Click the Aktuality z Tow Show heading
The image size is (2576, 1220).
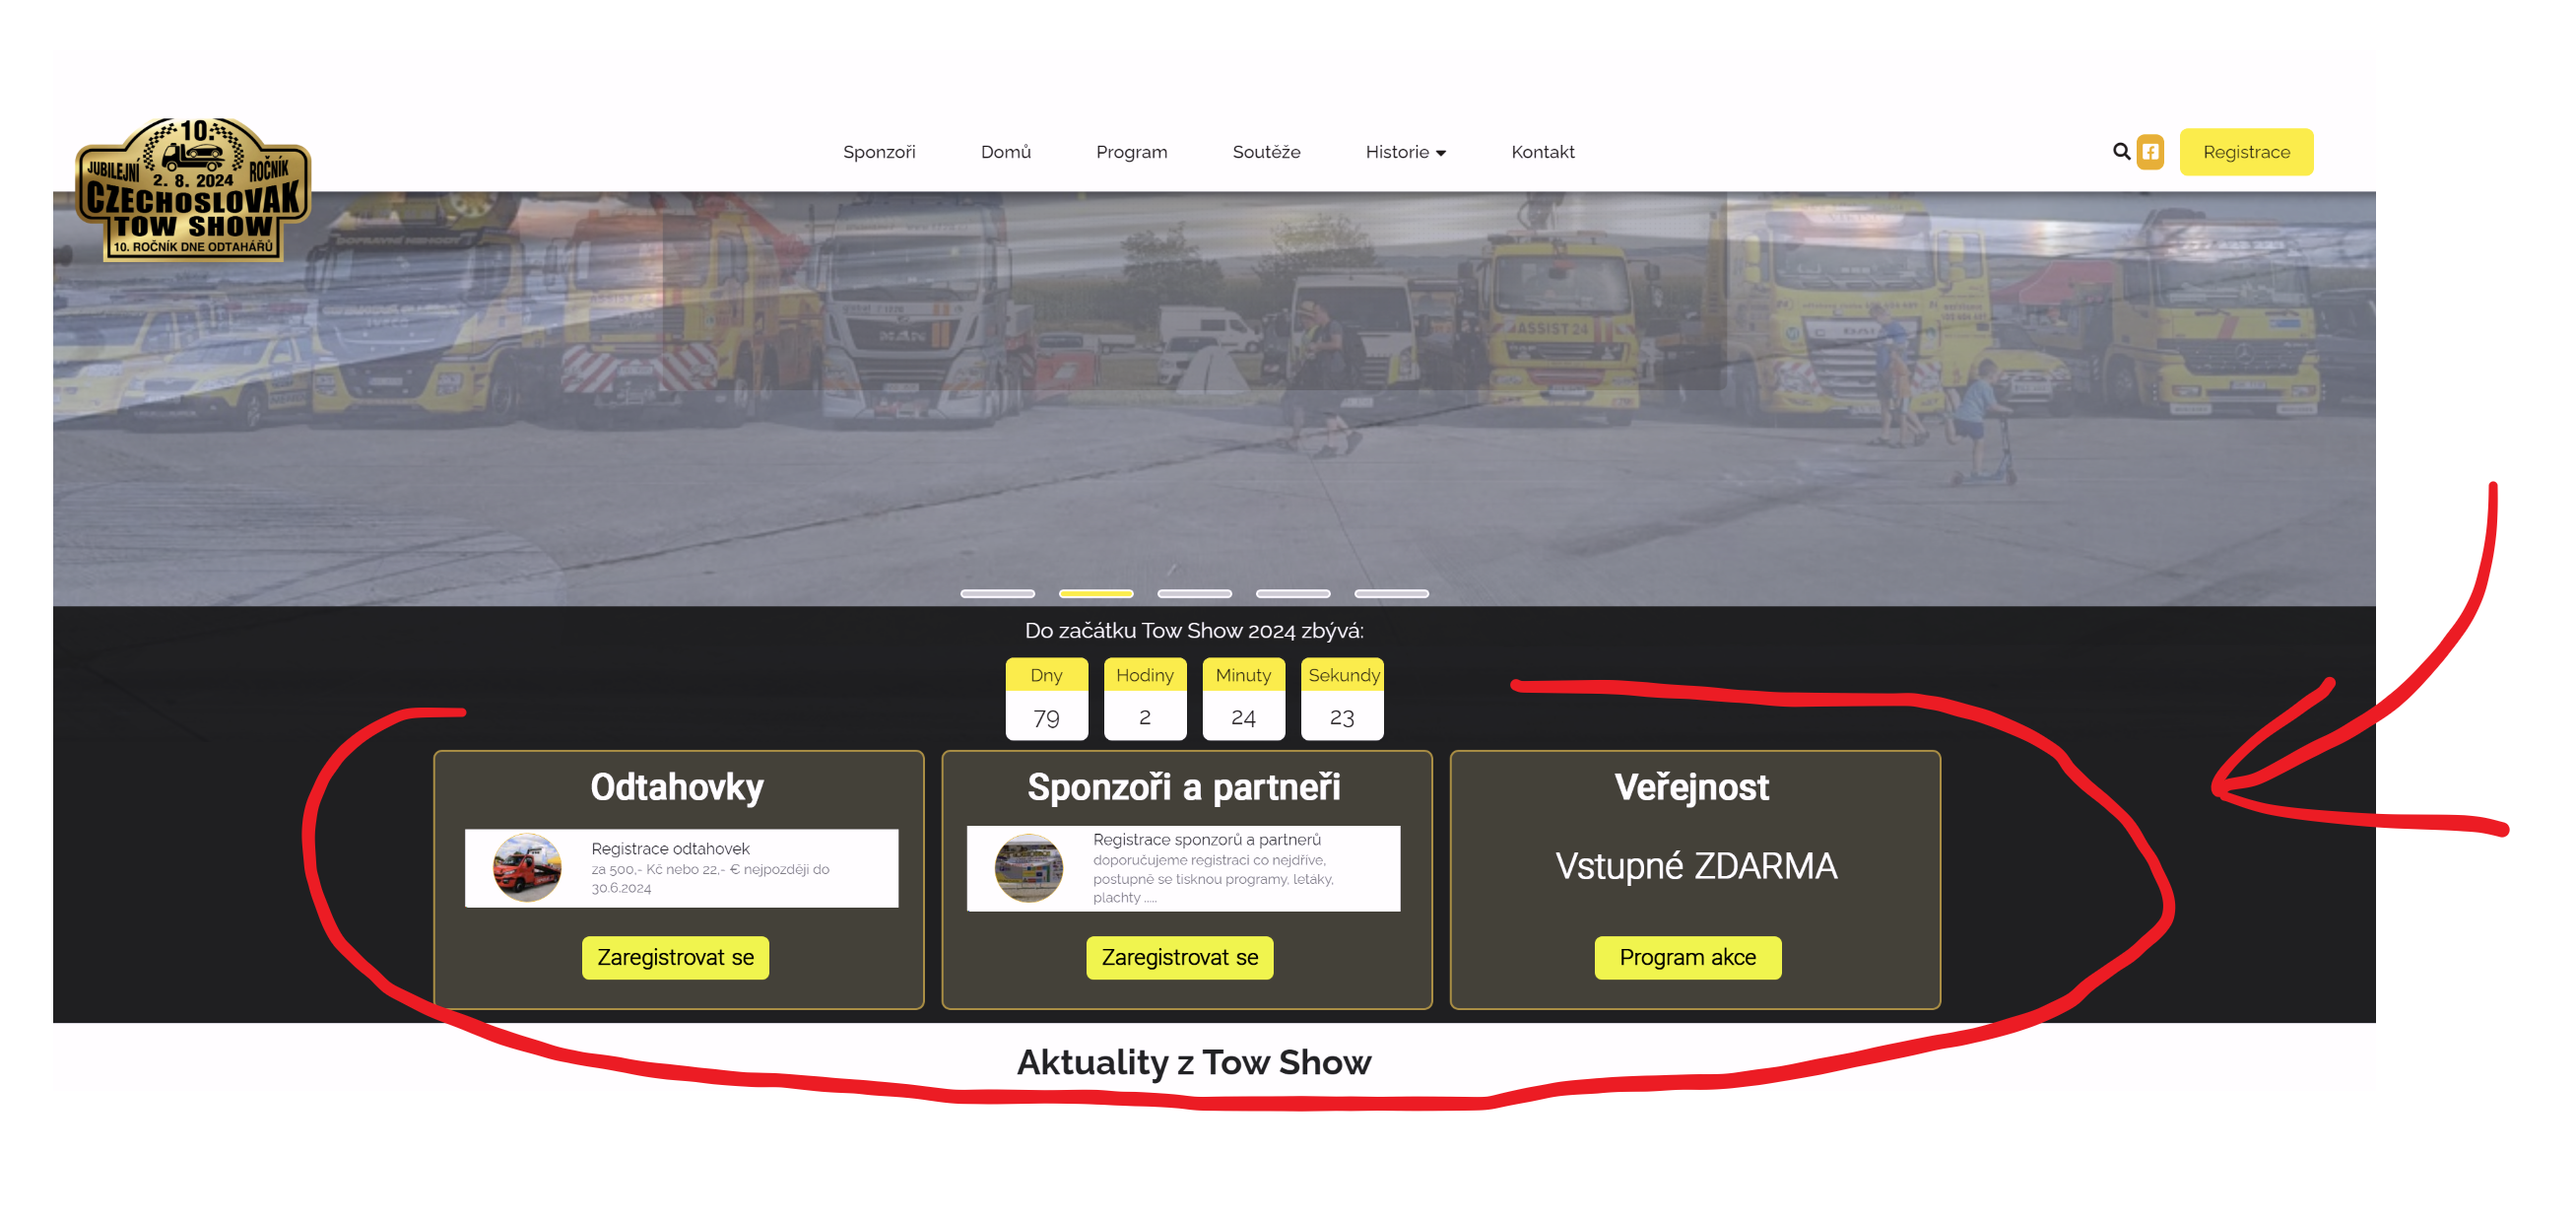click(x=1194, y=1062)
